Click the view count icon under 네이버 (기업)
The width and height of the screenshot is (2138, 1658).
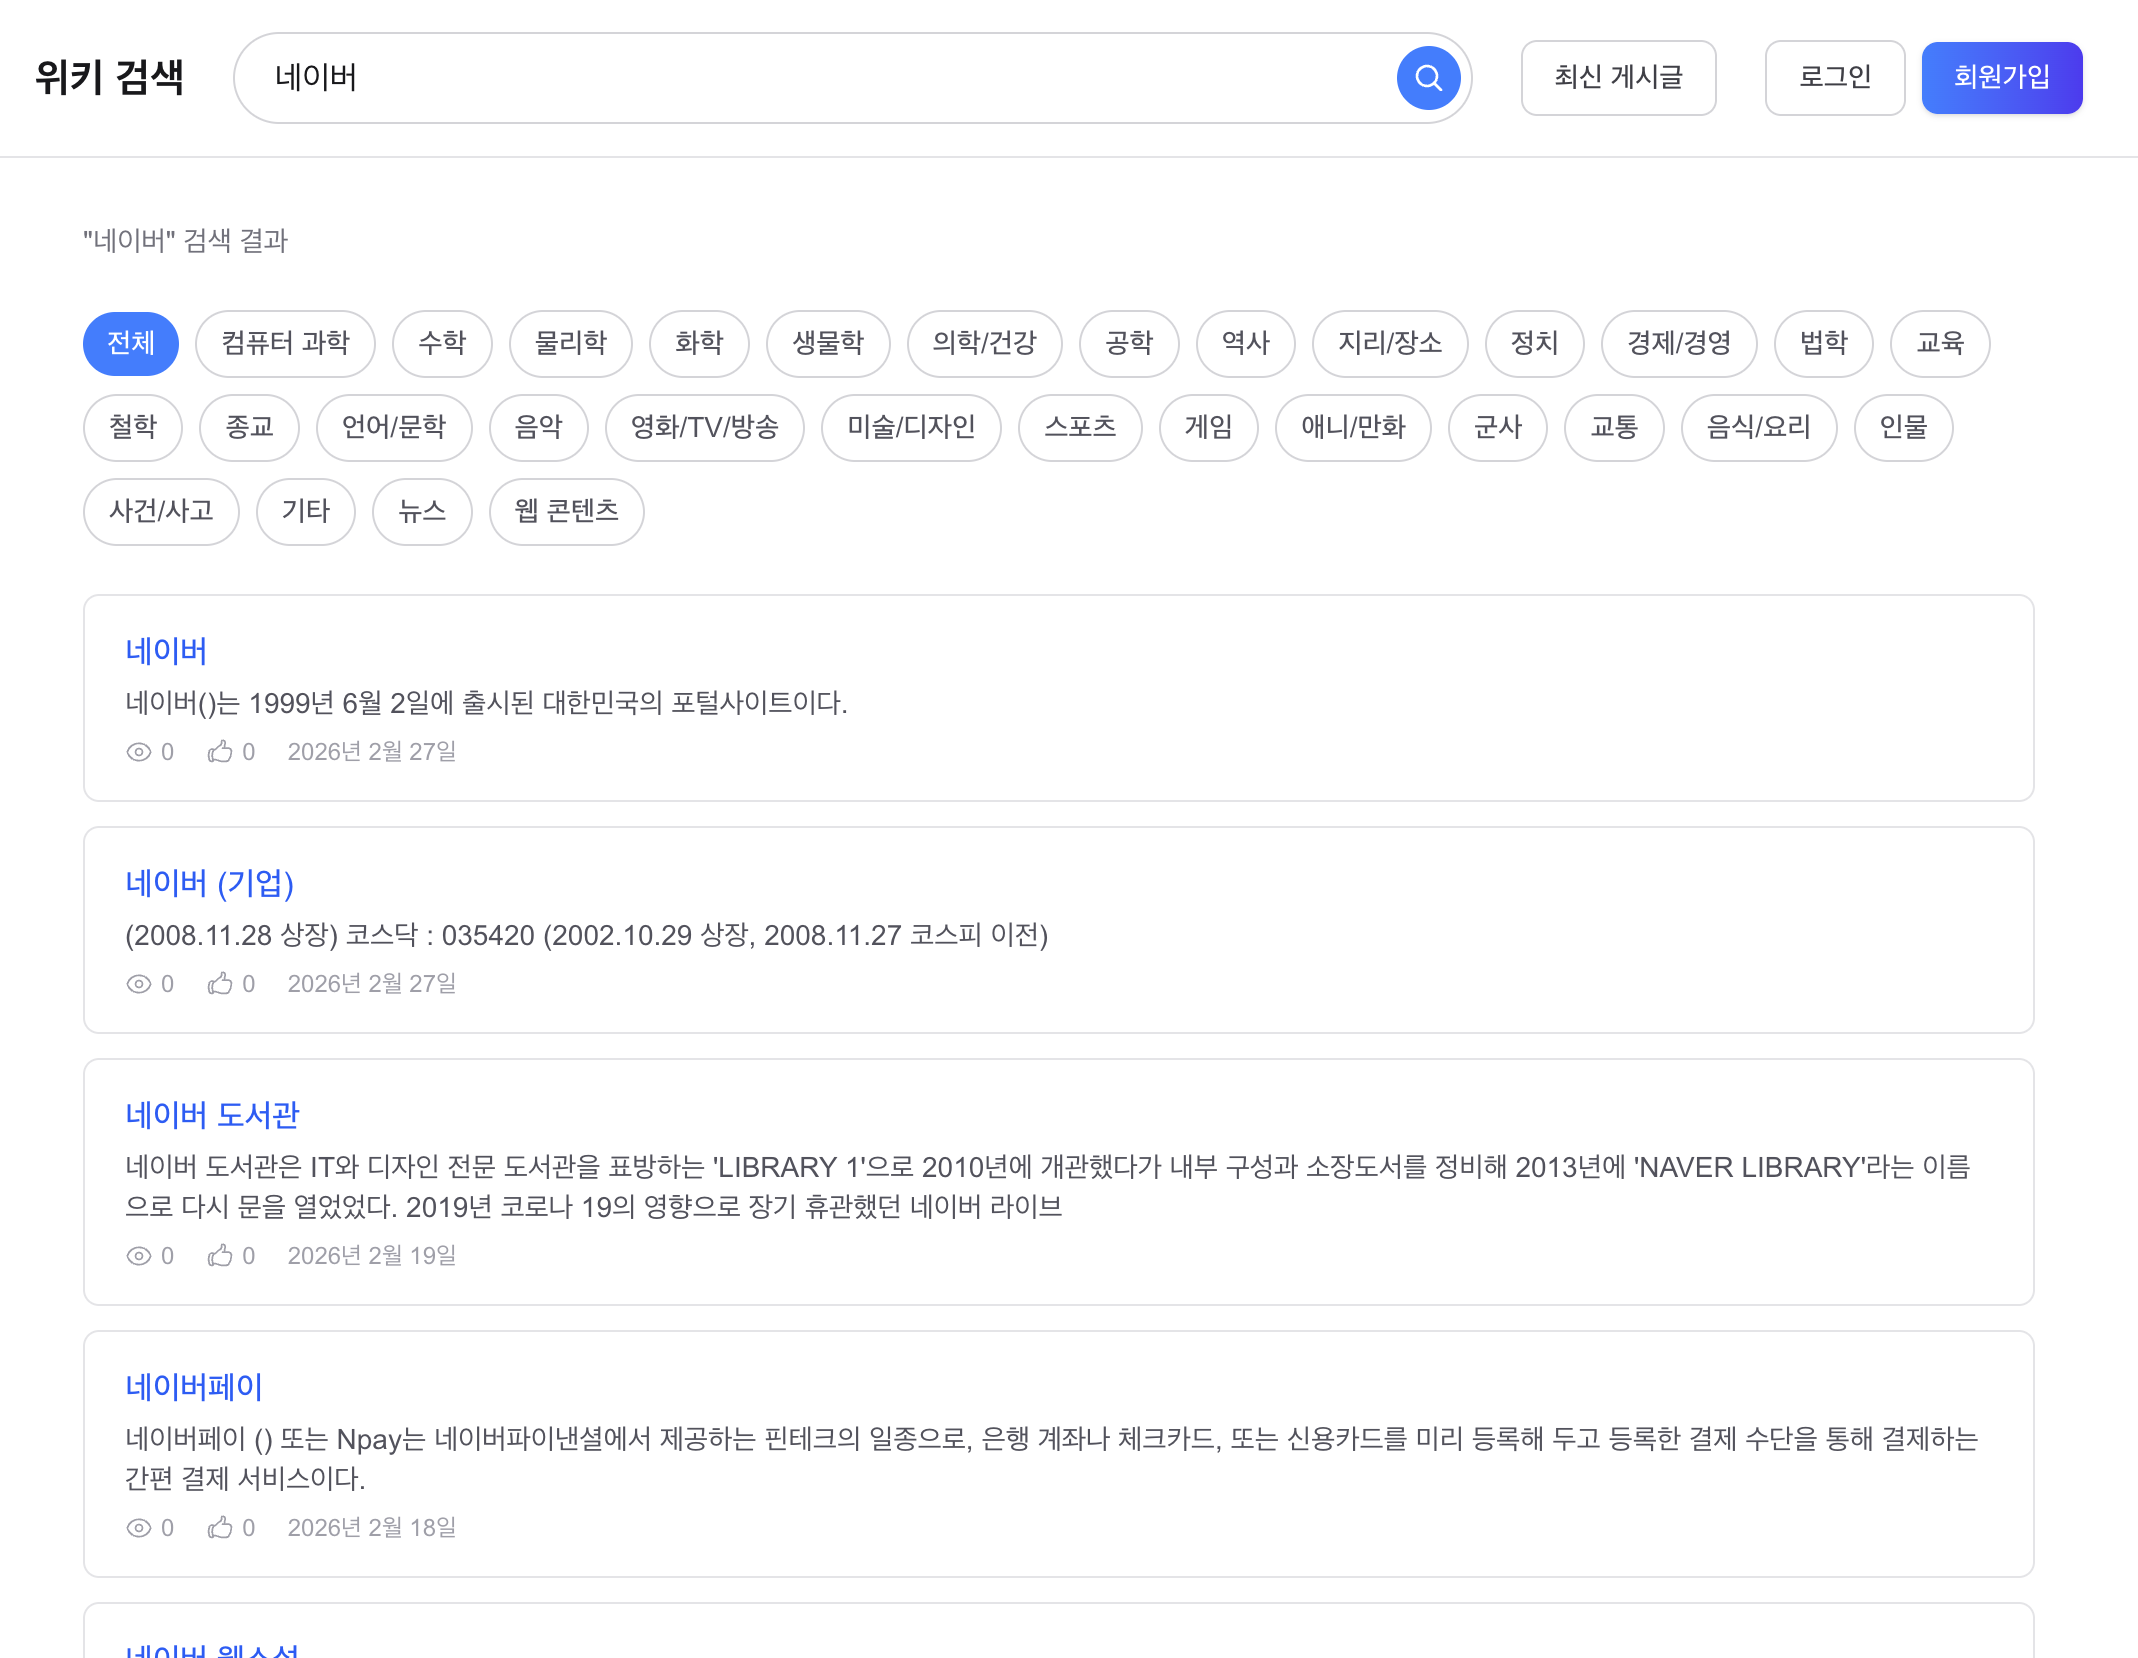coord(139,984)
